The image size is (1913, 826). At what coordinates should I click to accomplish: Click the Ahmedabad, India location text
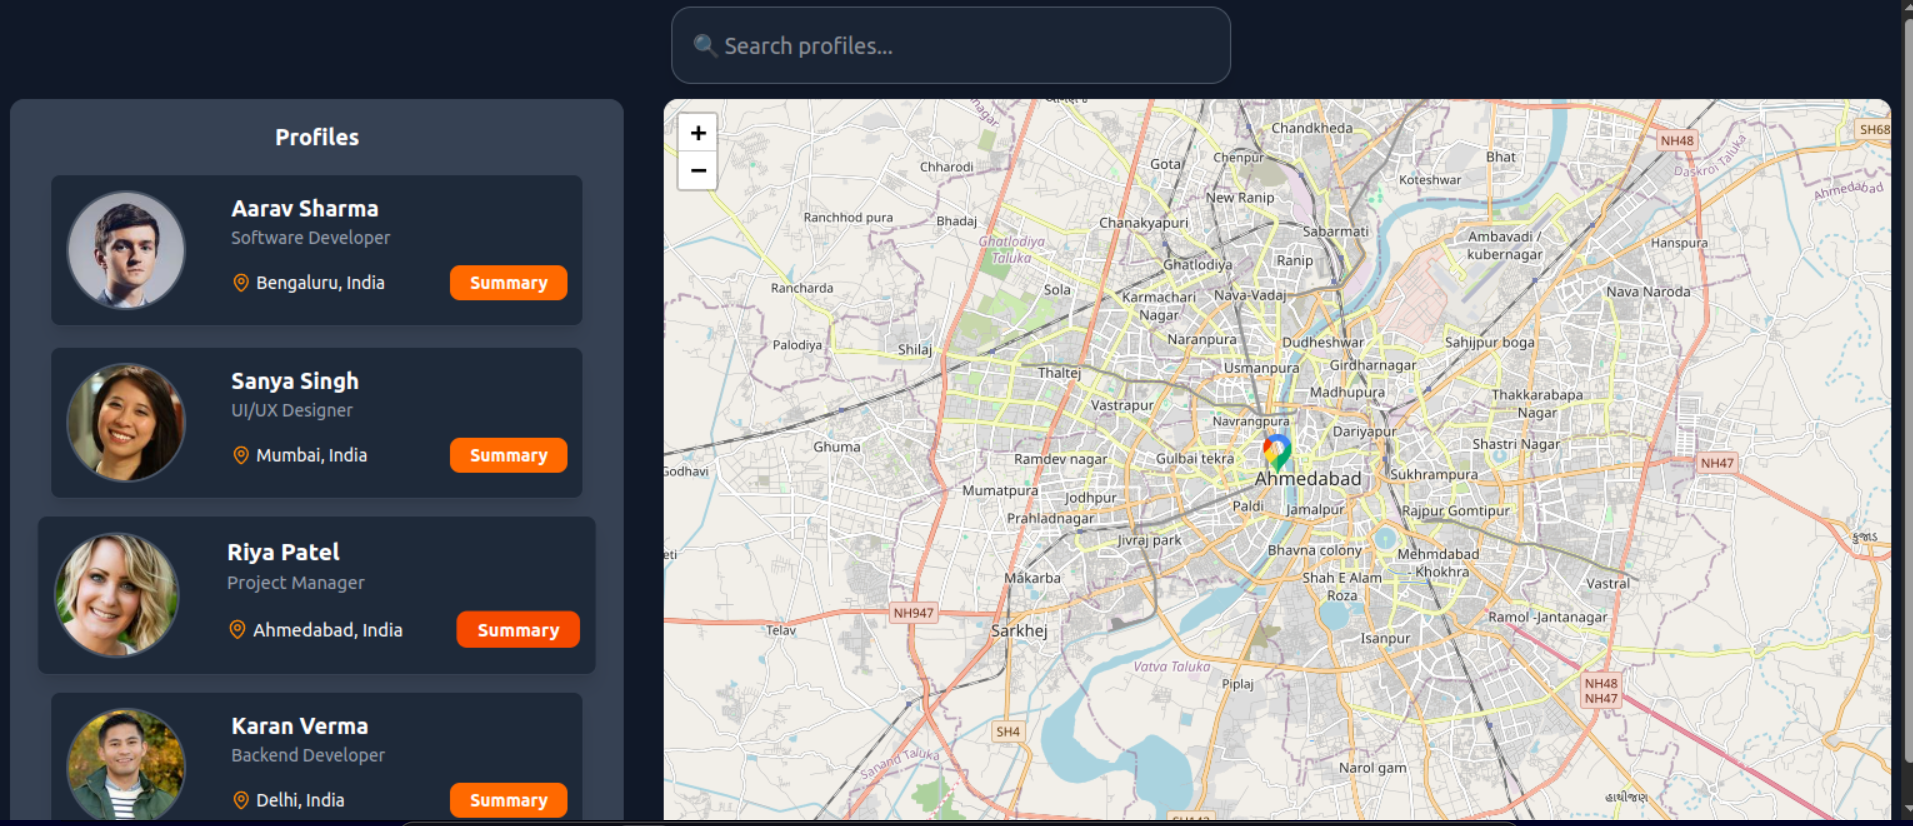(328, 630)
